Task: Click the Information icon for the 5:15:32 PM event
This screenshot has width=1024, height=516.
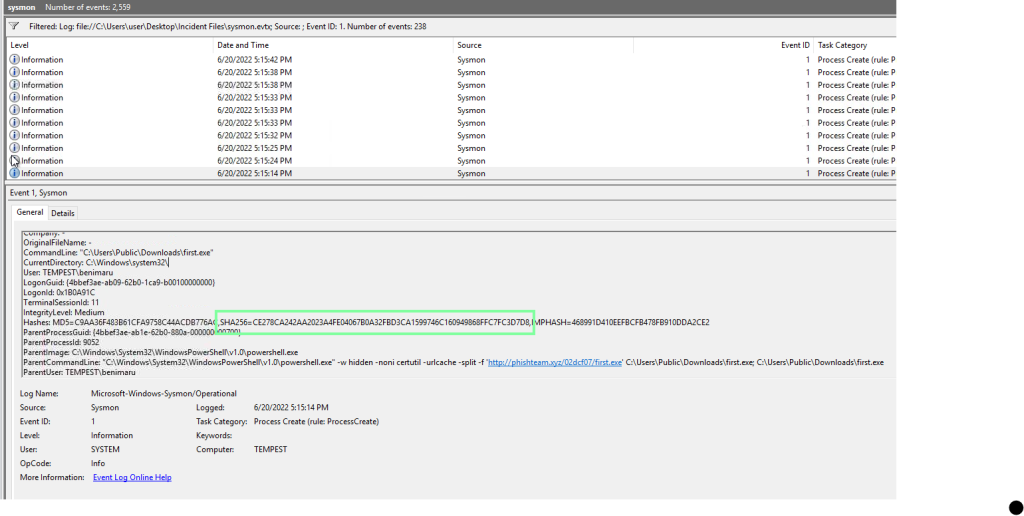Action: tap(14, 135)
